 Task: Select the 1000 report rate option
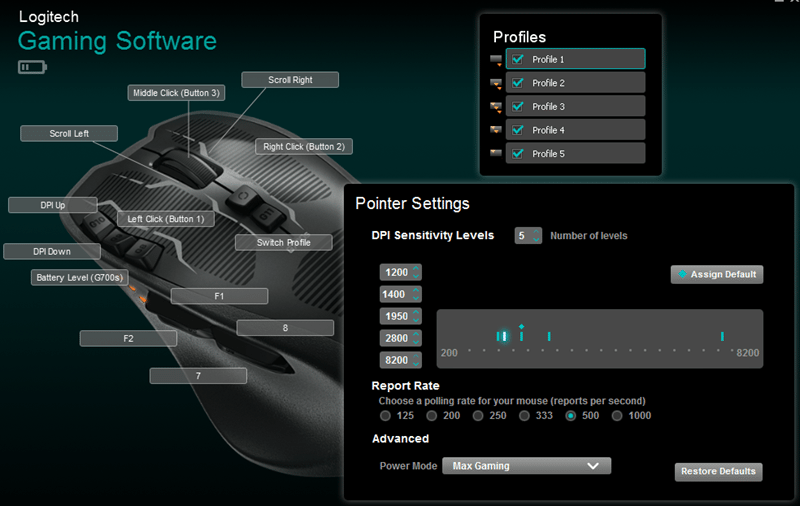coord(617,416)
